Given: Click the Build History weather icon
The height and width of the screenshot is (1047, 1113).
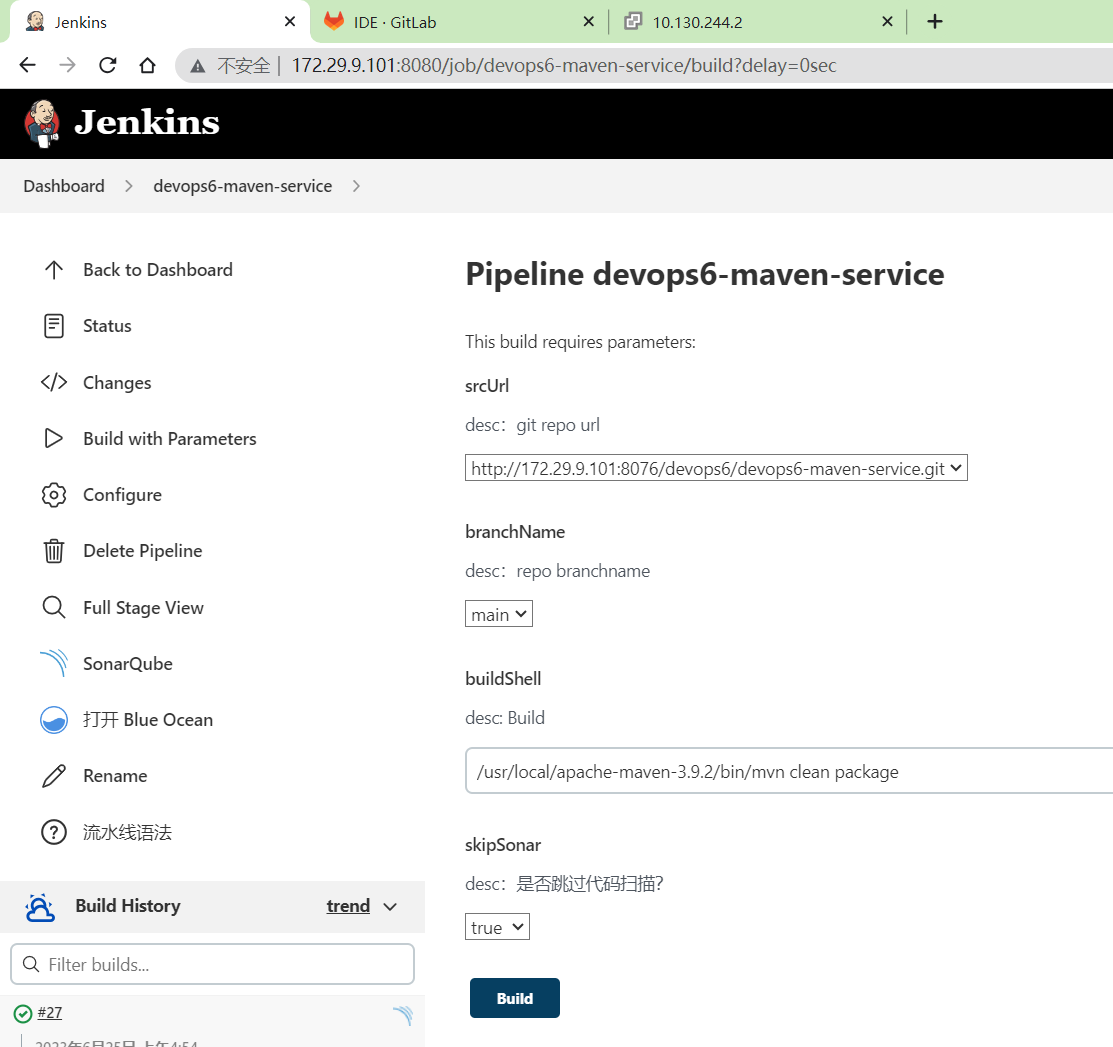Looking at the screenshot, I should point(40,907).
